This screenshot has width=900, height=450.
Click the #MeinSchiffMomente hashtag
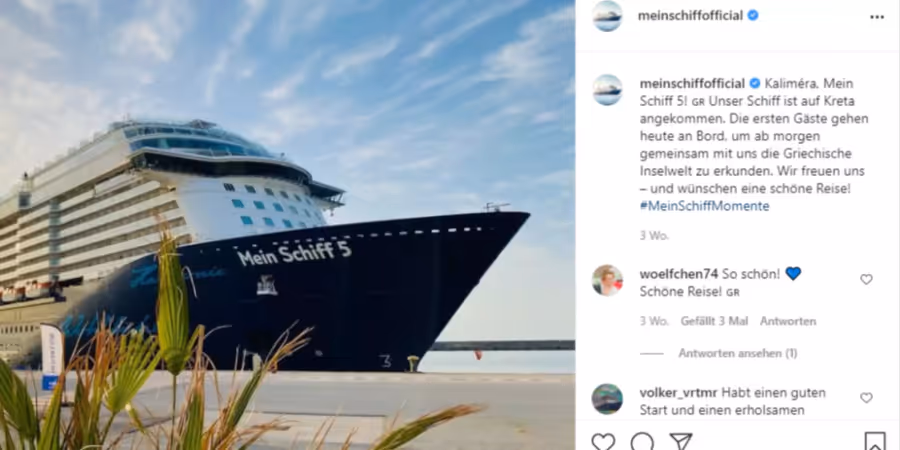pos(704,206)
